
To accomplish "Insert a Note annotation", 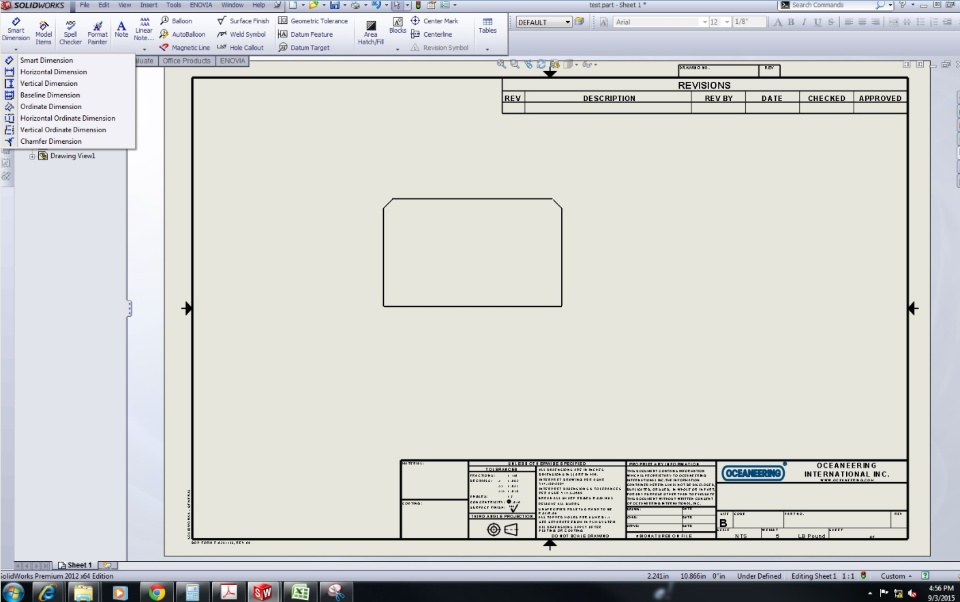I will pos(121,29).
